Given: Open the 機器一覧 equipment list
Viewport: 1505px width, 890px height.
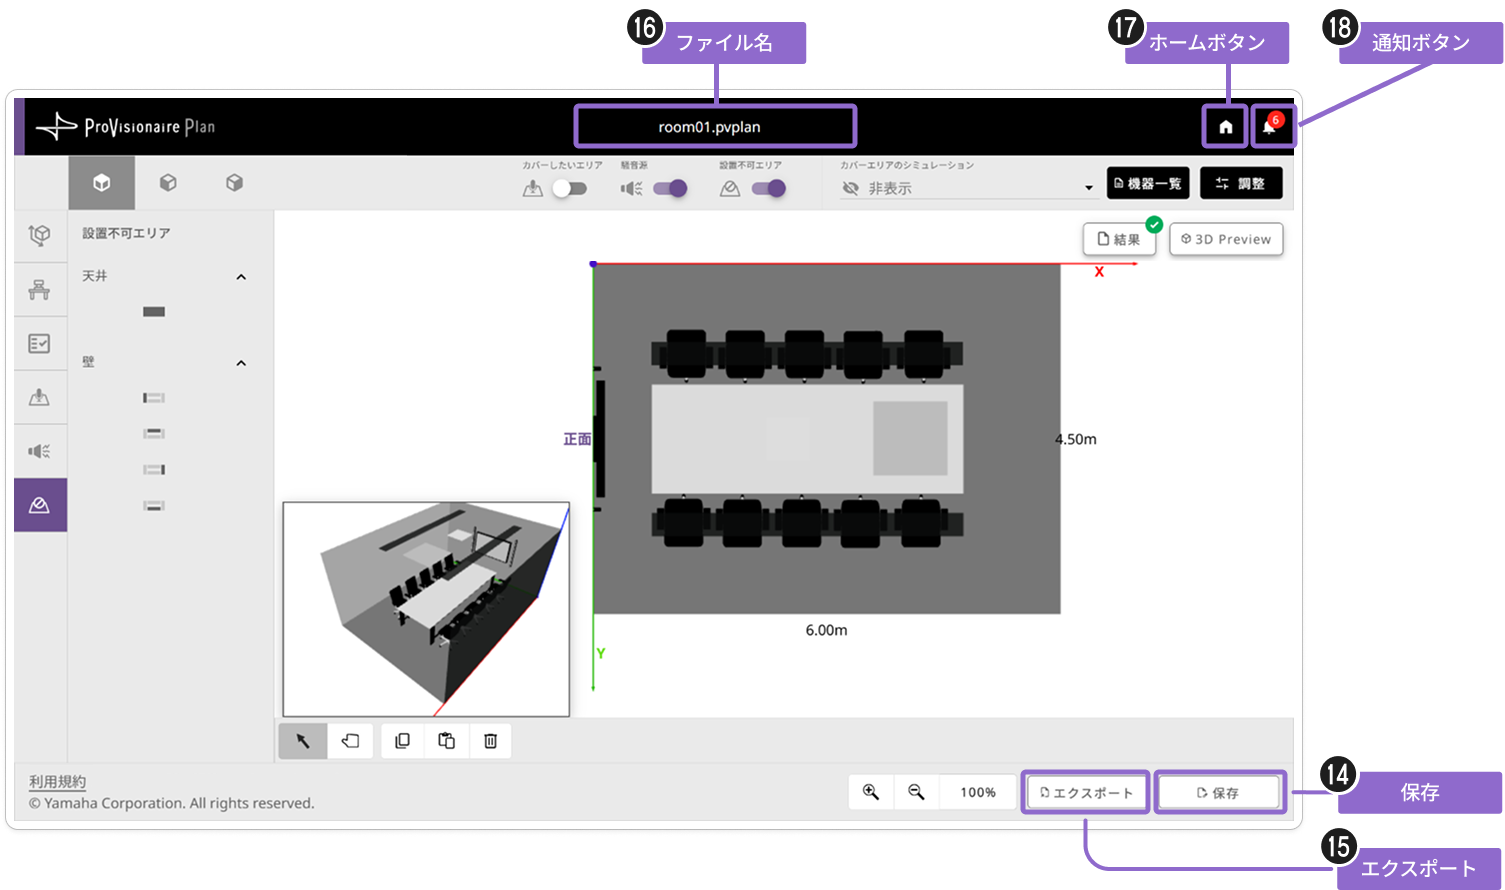Looking at the screenshot, I should click(x=1148, y=183).
